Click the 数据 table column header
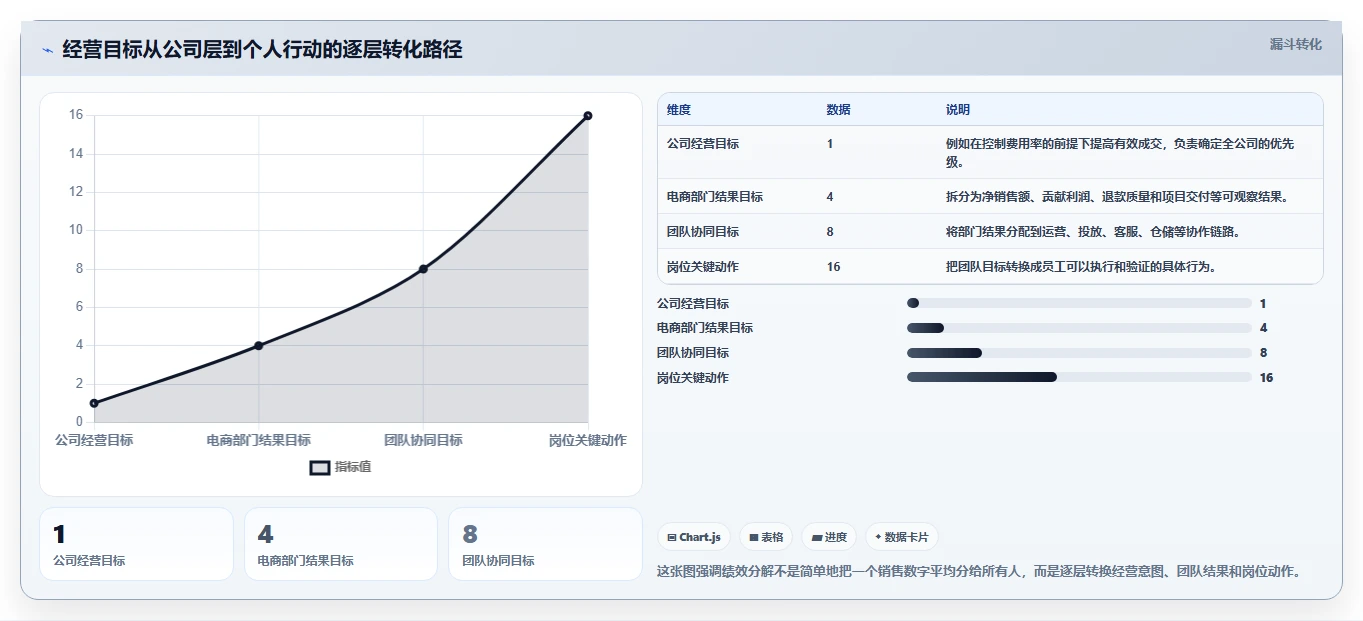 point(839,110)
